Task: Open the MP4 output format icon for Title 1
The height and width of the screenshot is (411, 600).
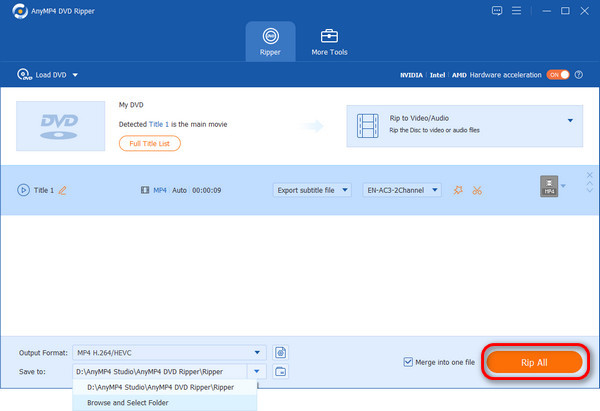Action: coord(547,187)
